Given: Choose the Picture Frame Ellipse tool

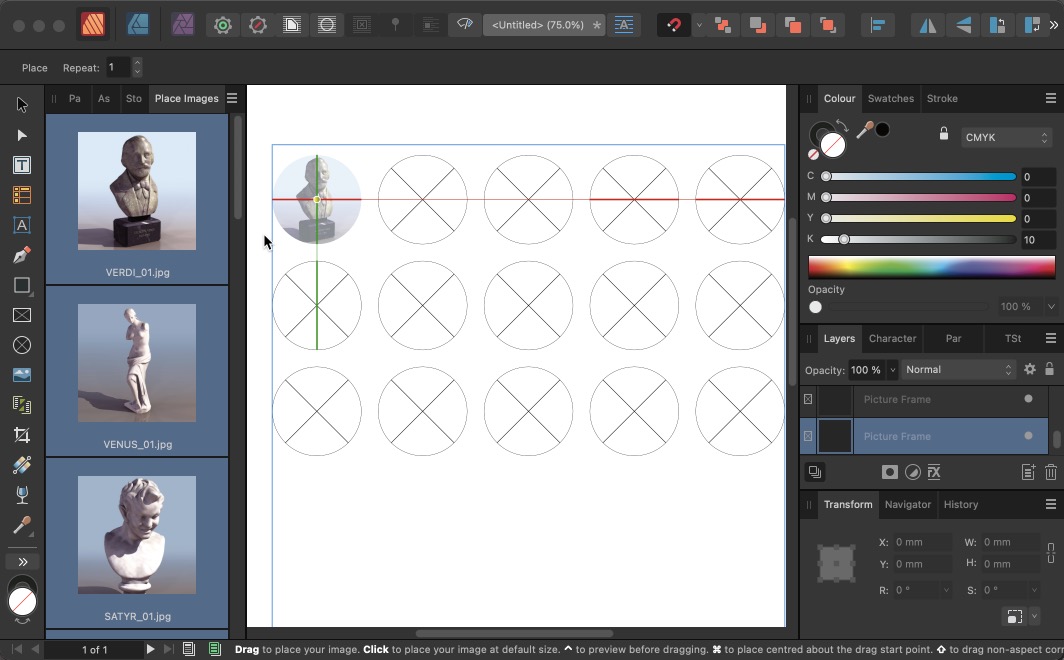Looking at the screenshot, I should click(21, 345).
